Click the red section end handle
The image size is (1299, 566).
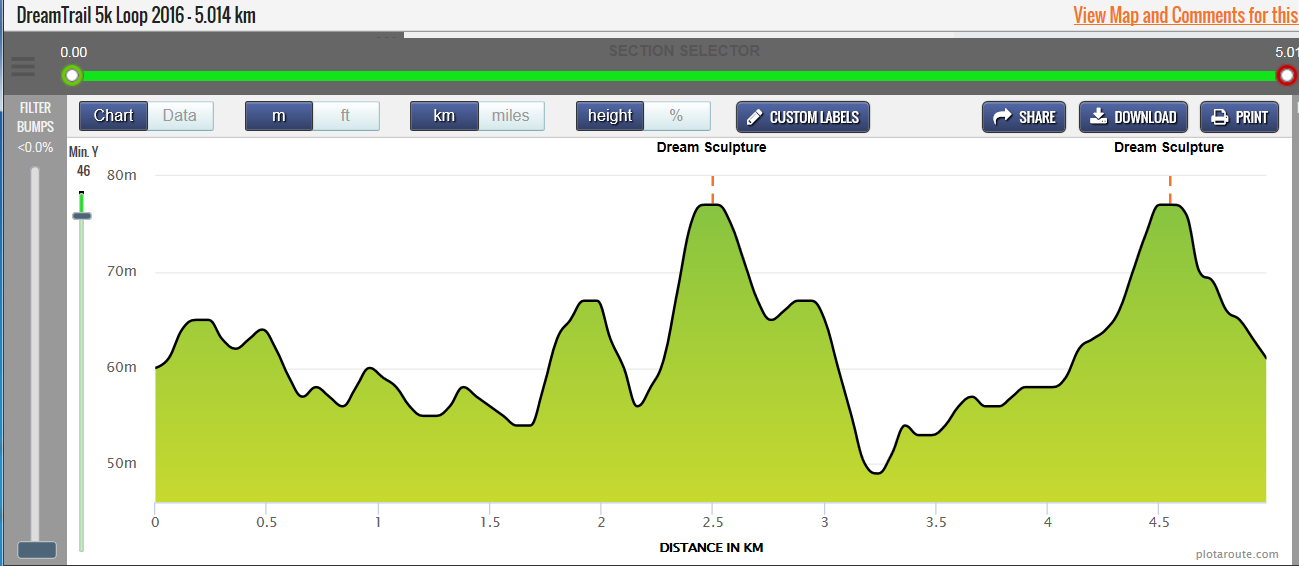(x=1287, y=76)
